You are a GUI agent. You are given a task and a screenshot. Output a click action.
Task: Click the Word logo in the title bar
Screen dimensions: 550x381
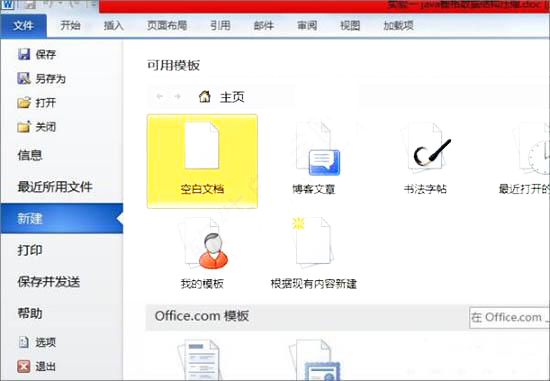tap(8, 5)
